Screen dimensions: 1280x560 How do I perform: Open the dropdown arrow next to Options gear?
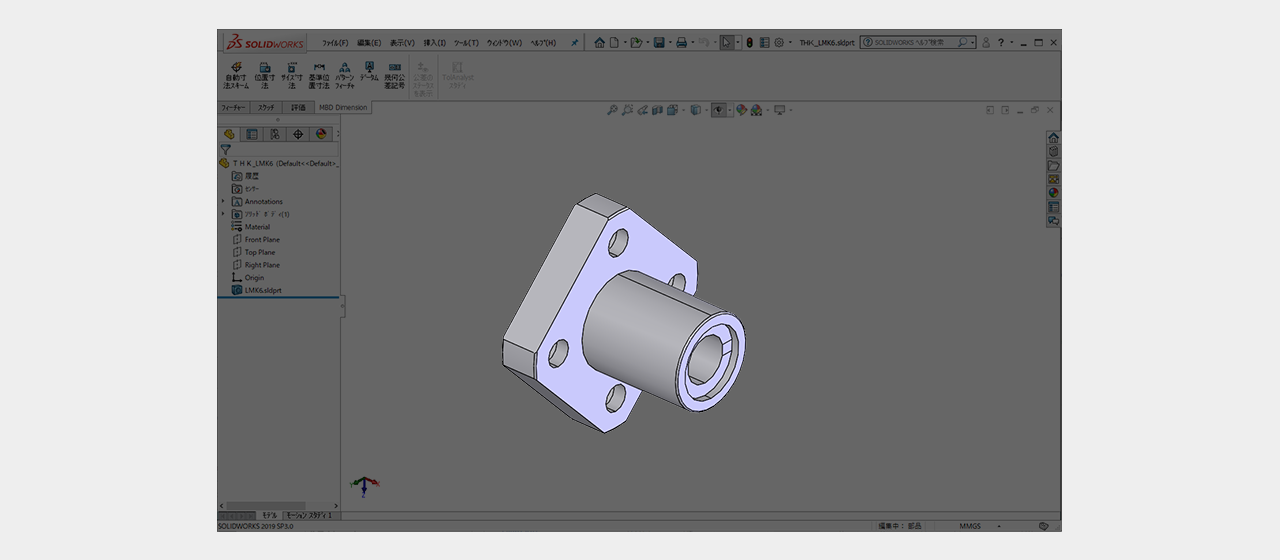pyautogui.click(x=790, y=43)
